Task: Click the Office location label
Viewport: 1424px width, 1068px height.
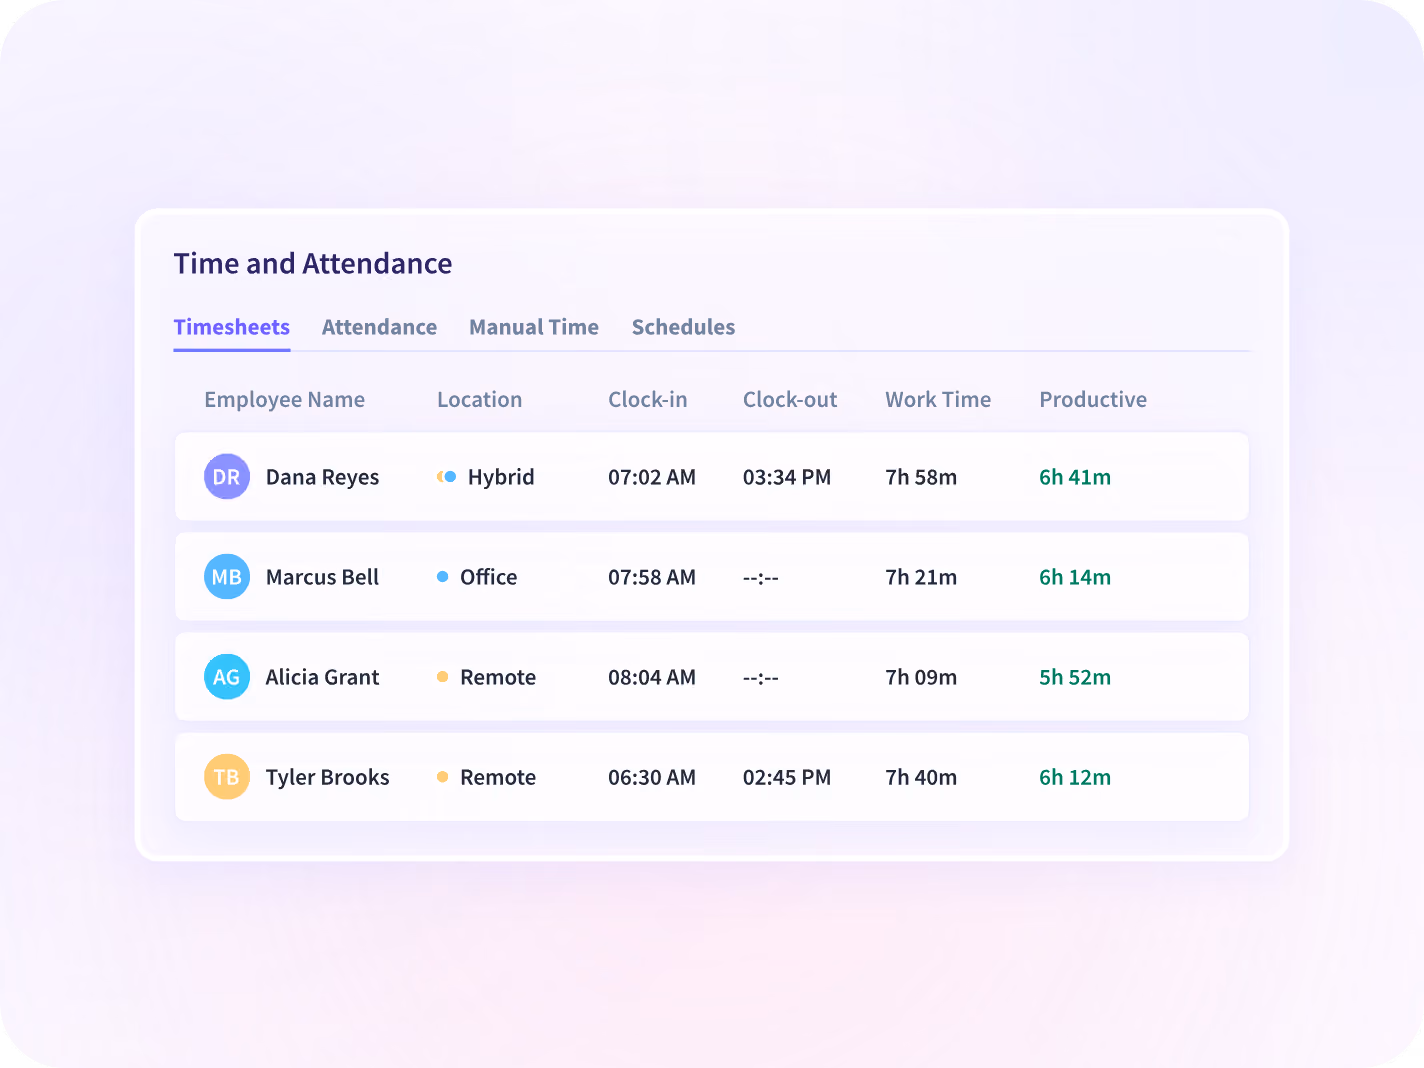Action: [x=489, y=577]
